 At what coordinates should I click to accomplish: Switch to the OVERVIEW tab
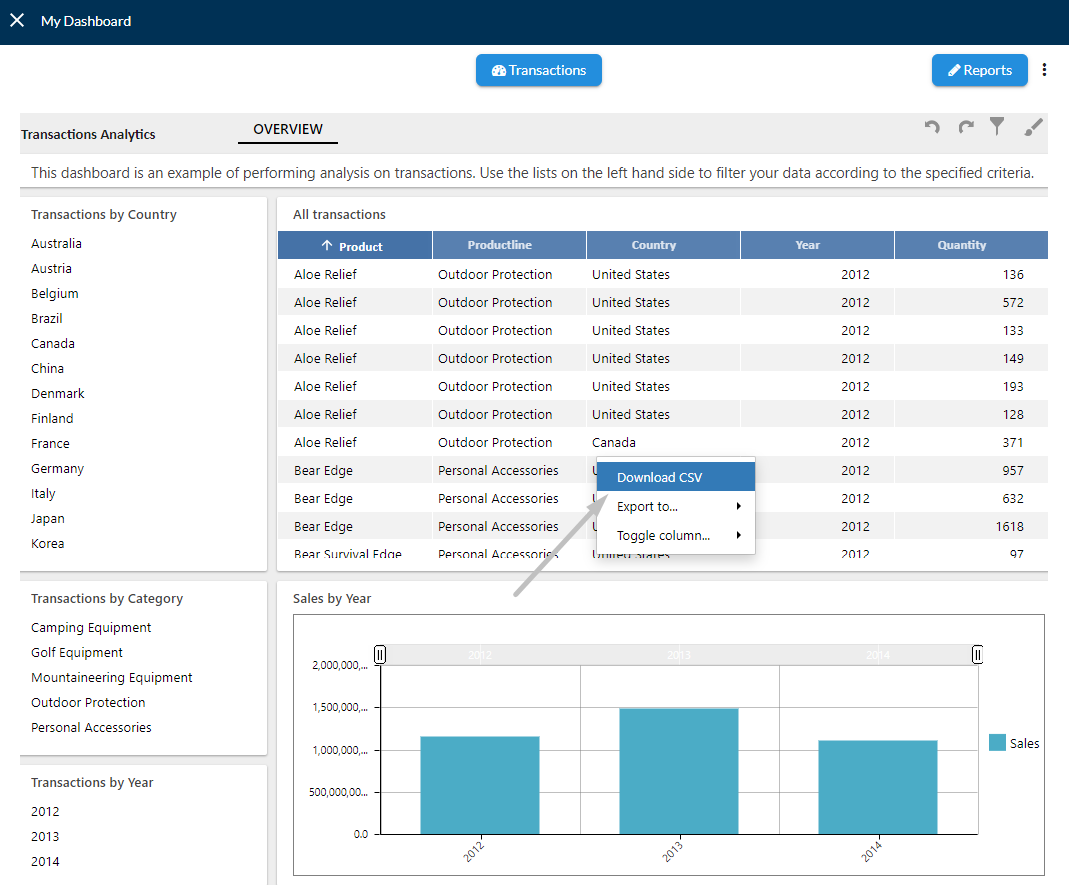tap(288, 130)
